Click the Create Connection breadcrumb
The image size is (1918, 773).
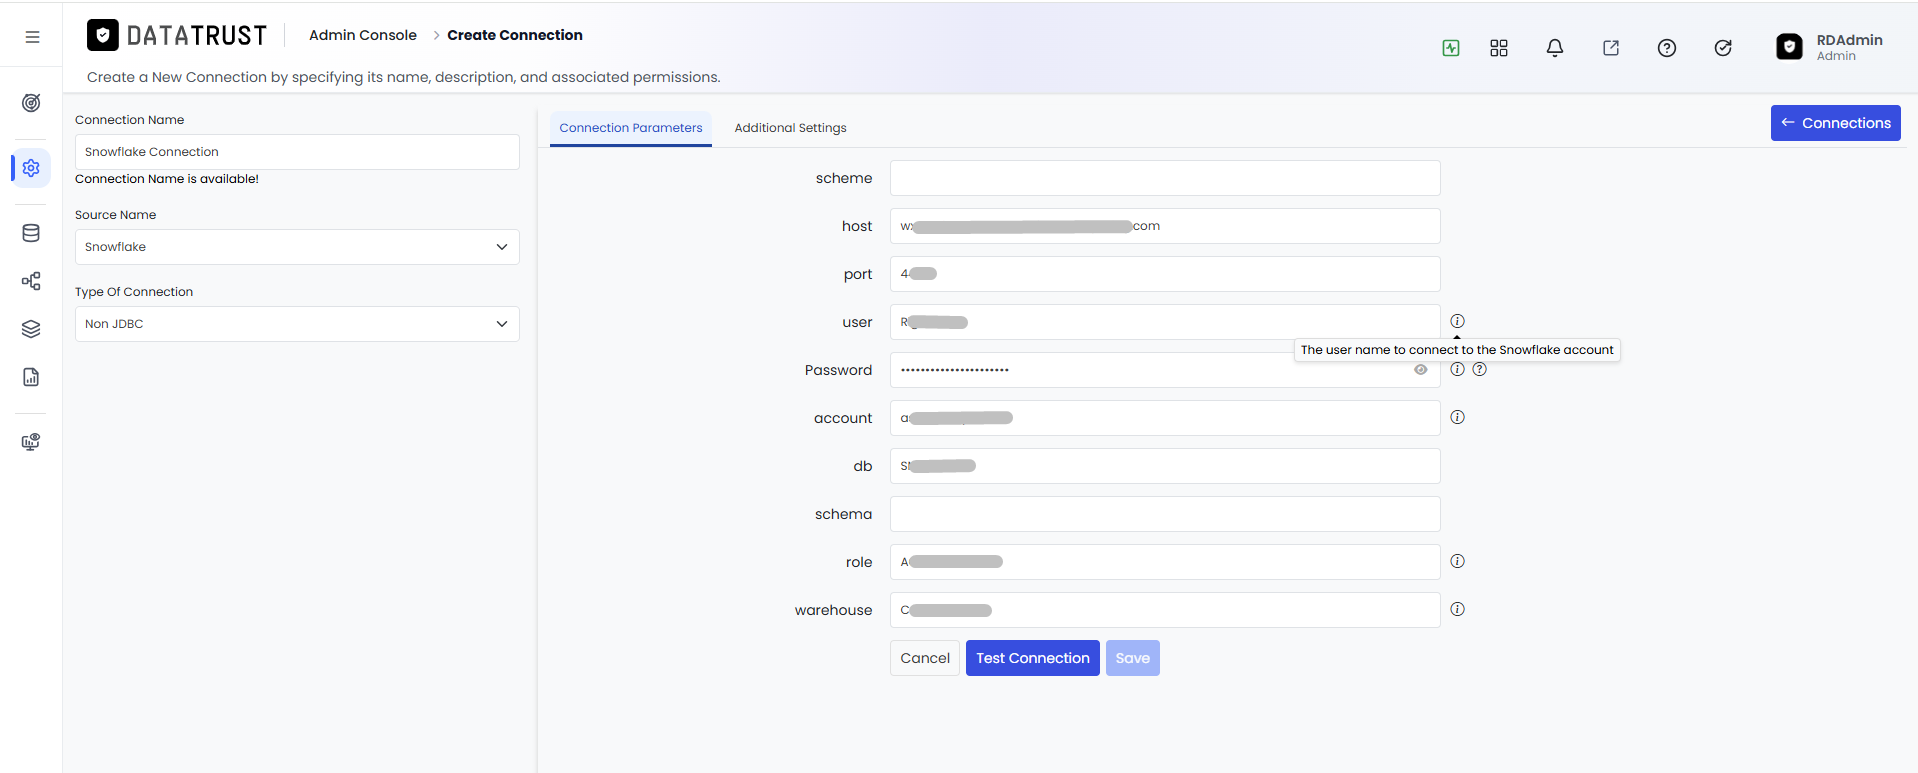tap(515, 35)
